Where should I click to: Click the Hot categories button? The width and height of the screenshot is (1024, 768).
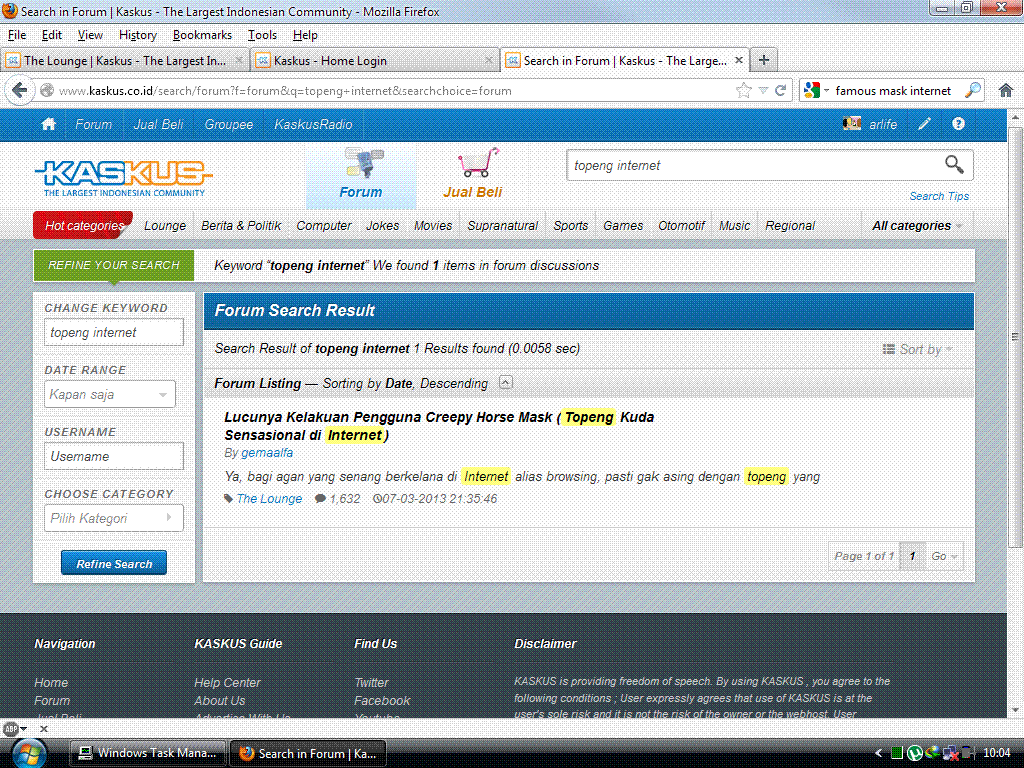[84, 226]
